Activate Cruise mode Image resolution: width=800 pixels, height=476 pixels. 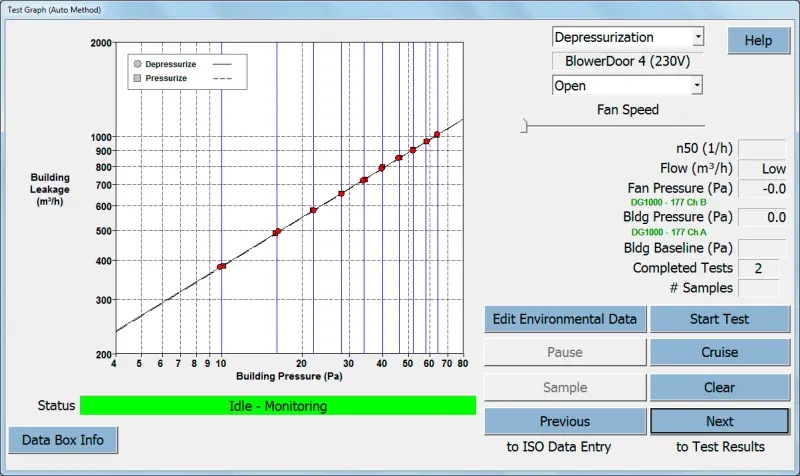coord(719,353)
